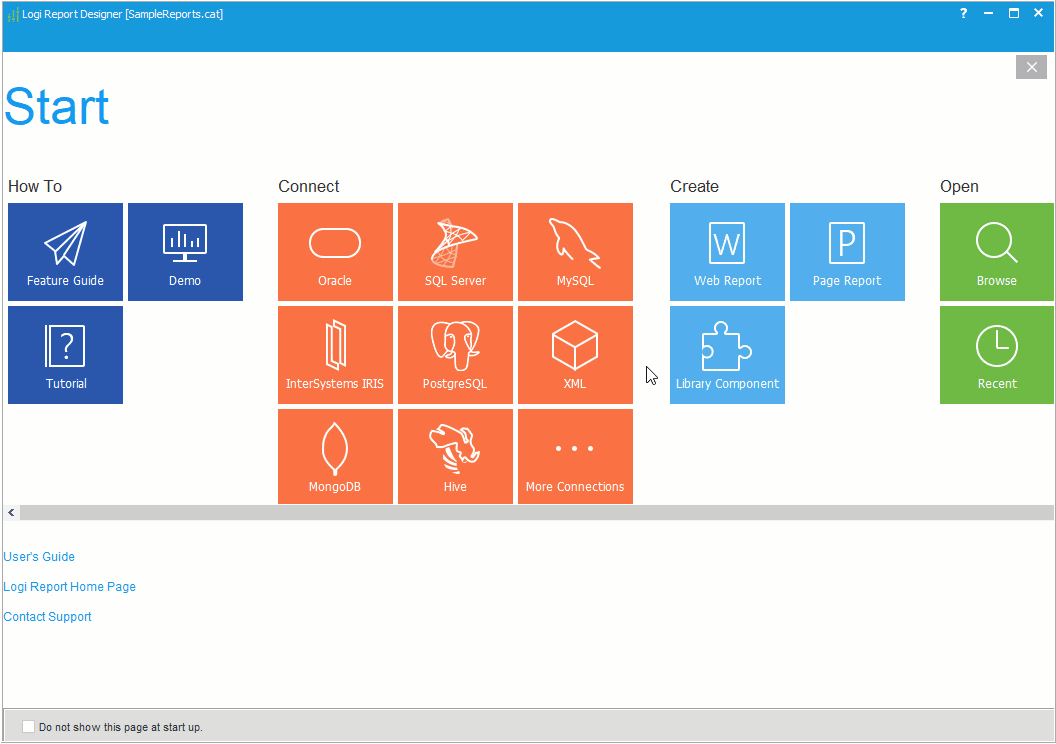
Task: Create a new Page Report
Action: coord(847,251)
